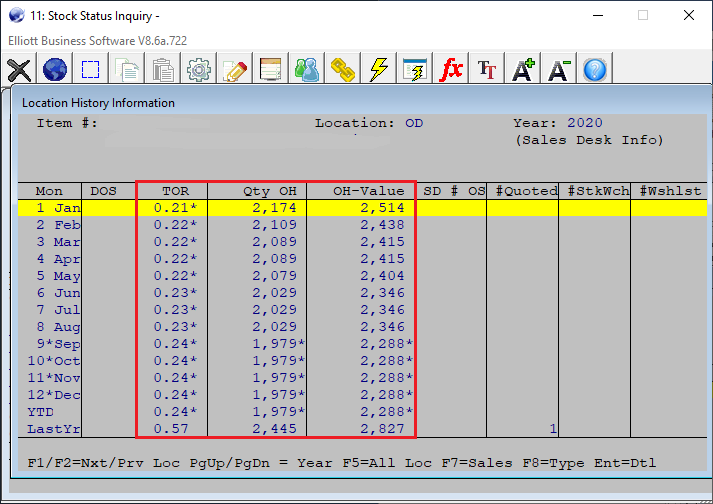Viewport: 713px width, 504px height.
Task: Click the Year value 2020
Action: (x=585, y=123)
